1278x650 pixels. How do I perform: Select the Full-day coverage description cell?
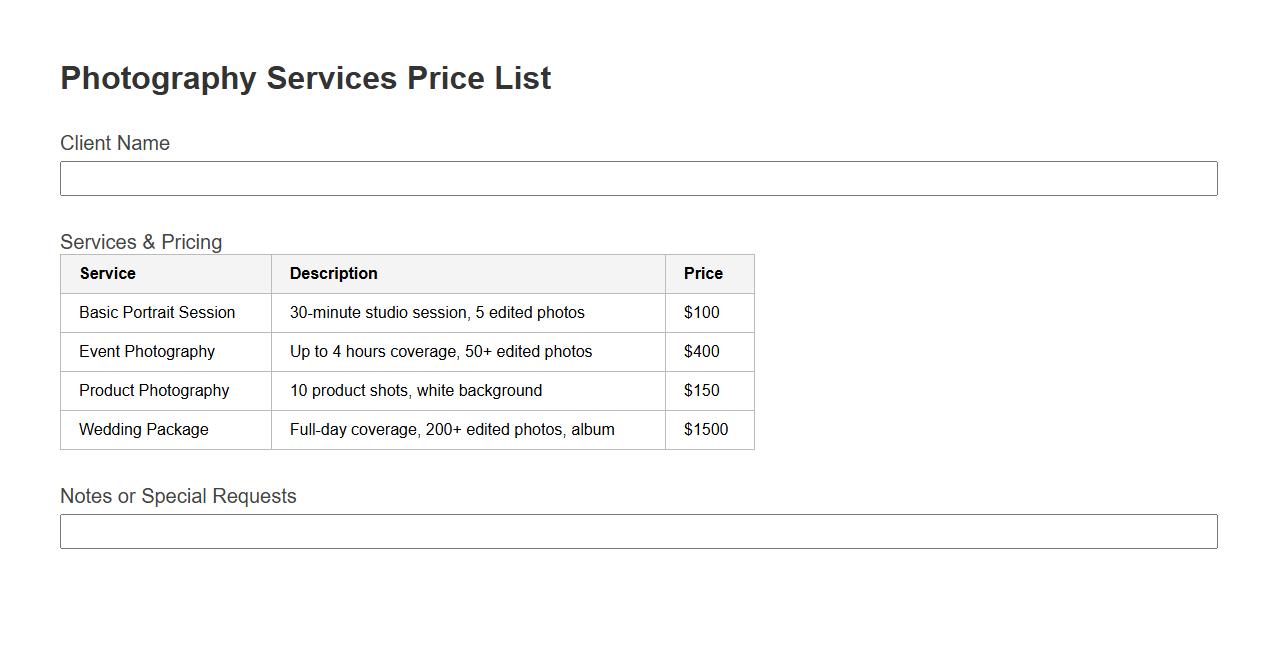tap(452, 430)
